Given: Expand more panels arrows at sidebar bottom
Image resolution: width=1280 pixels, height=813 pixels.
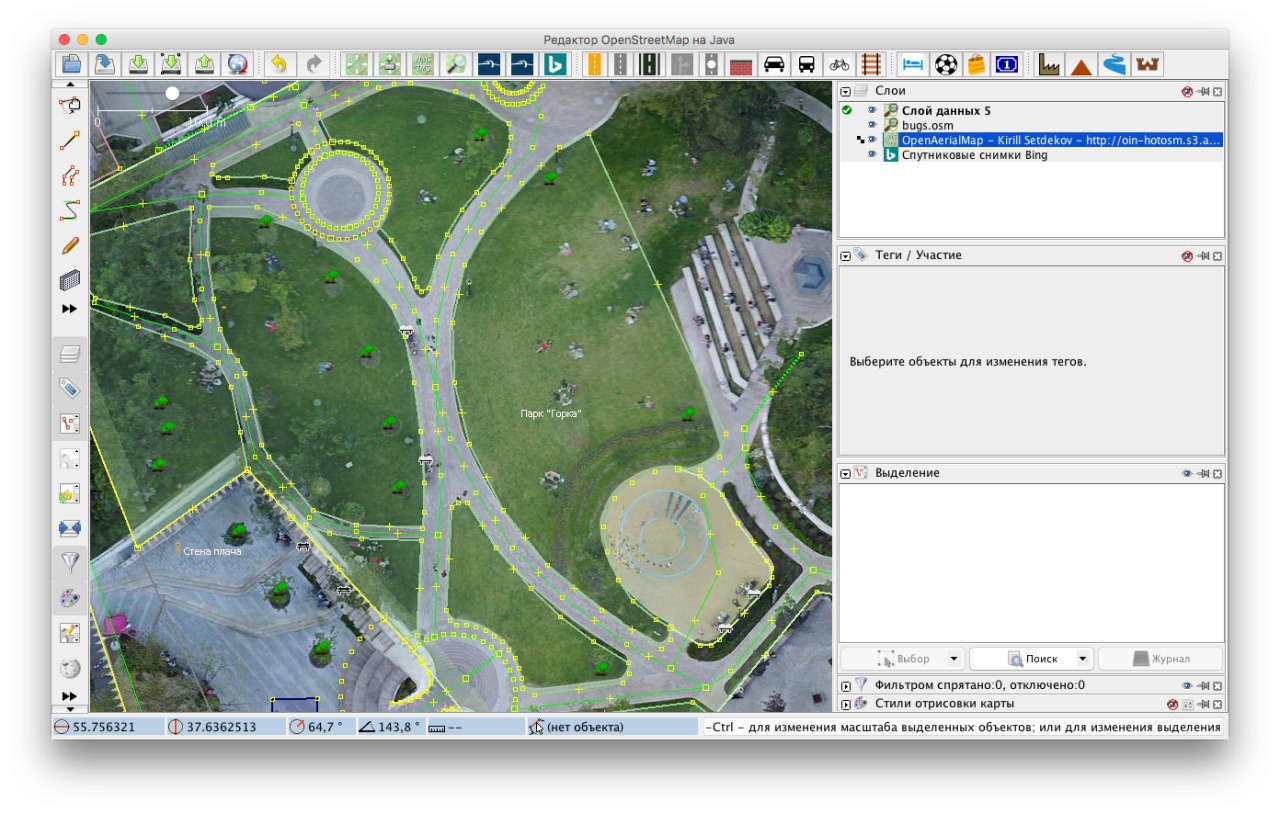Looking at the screenshot, I should pyautogui.click(x=70, y=696).
